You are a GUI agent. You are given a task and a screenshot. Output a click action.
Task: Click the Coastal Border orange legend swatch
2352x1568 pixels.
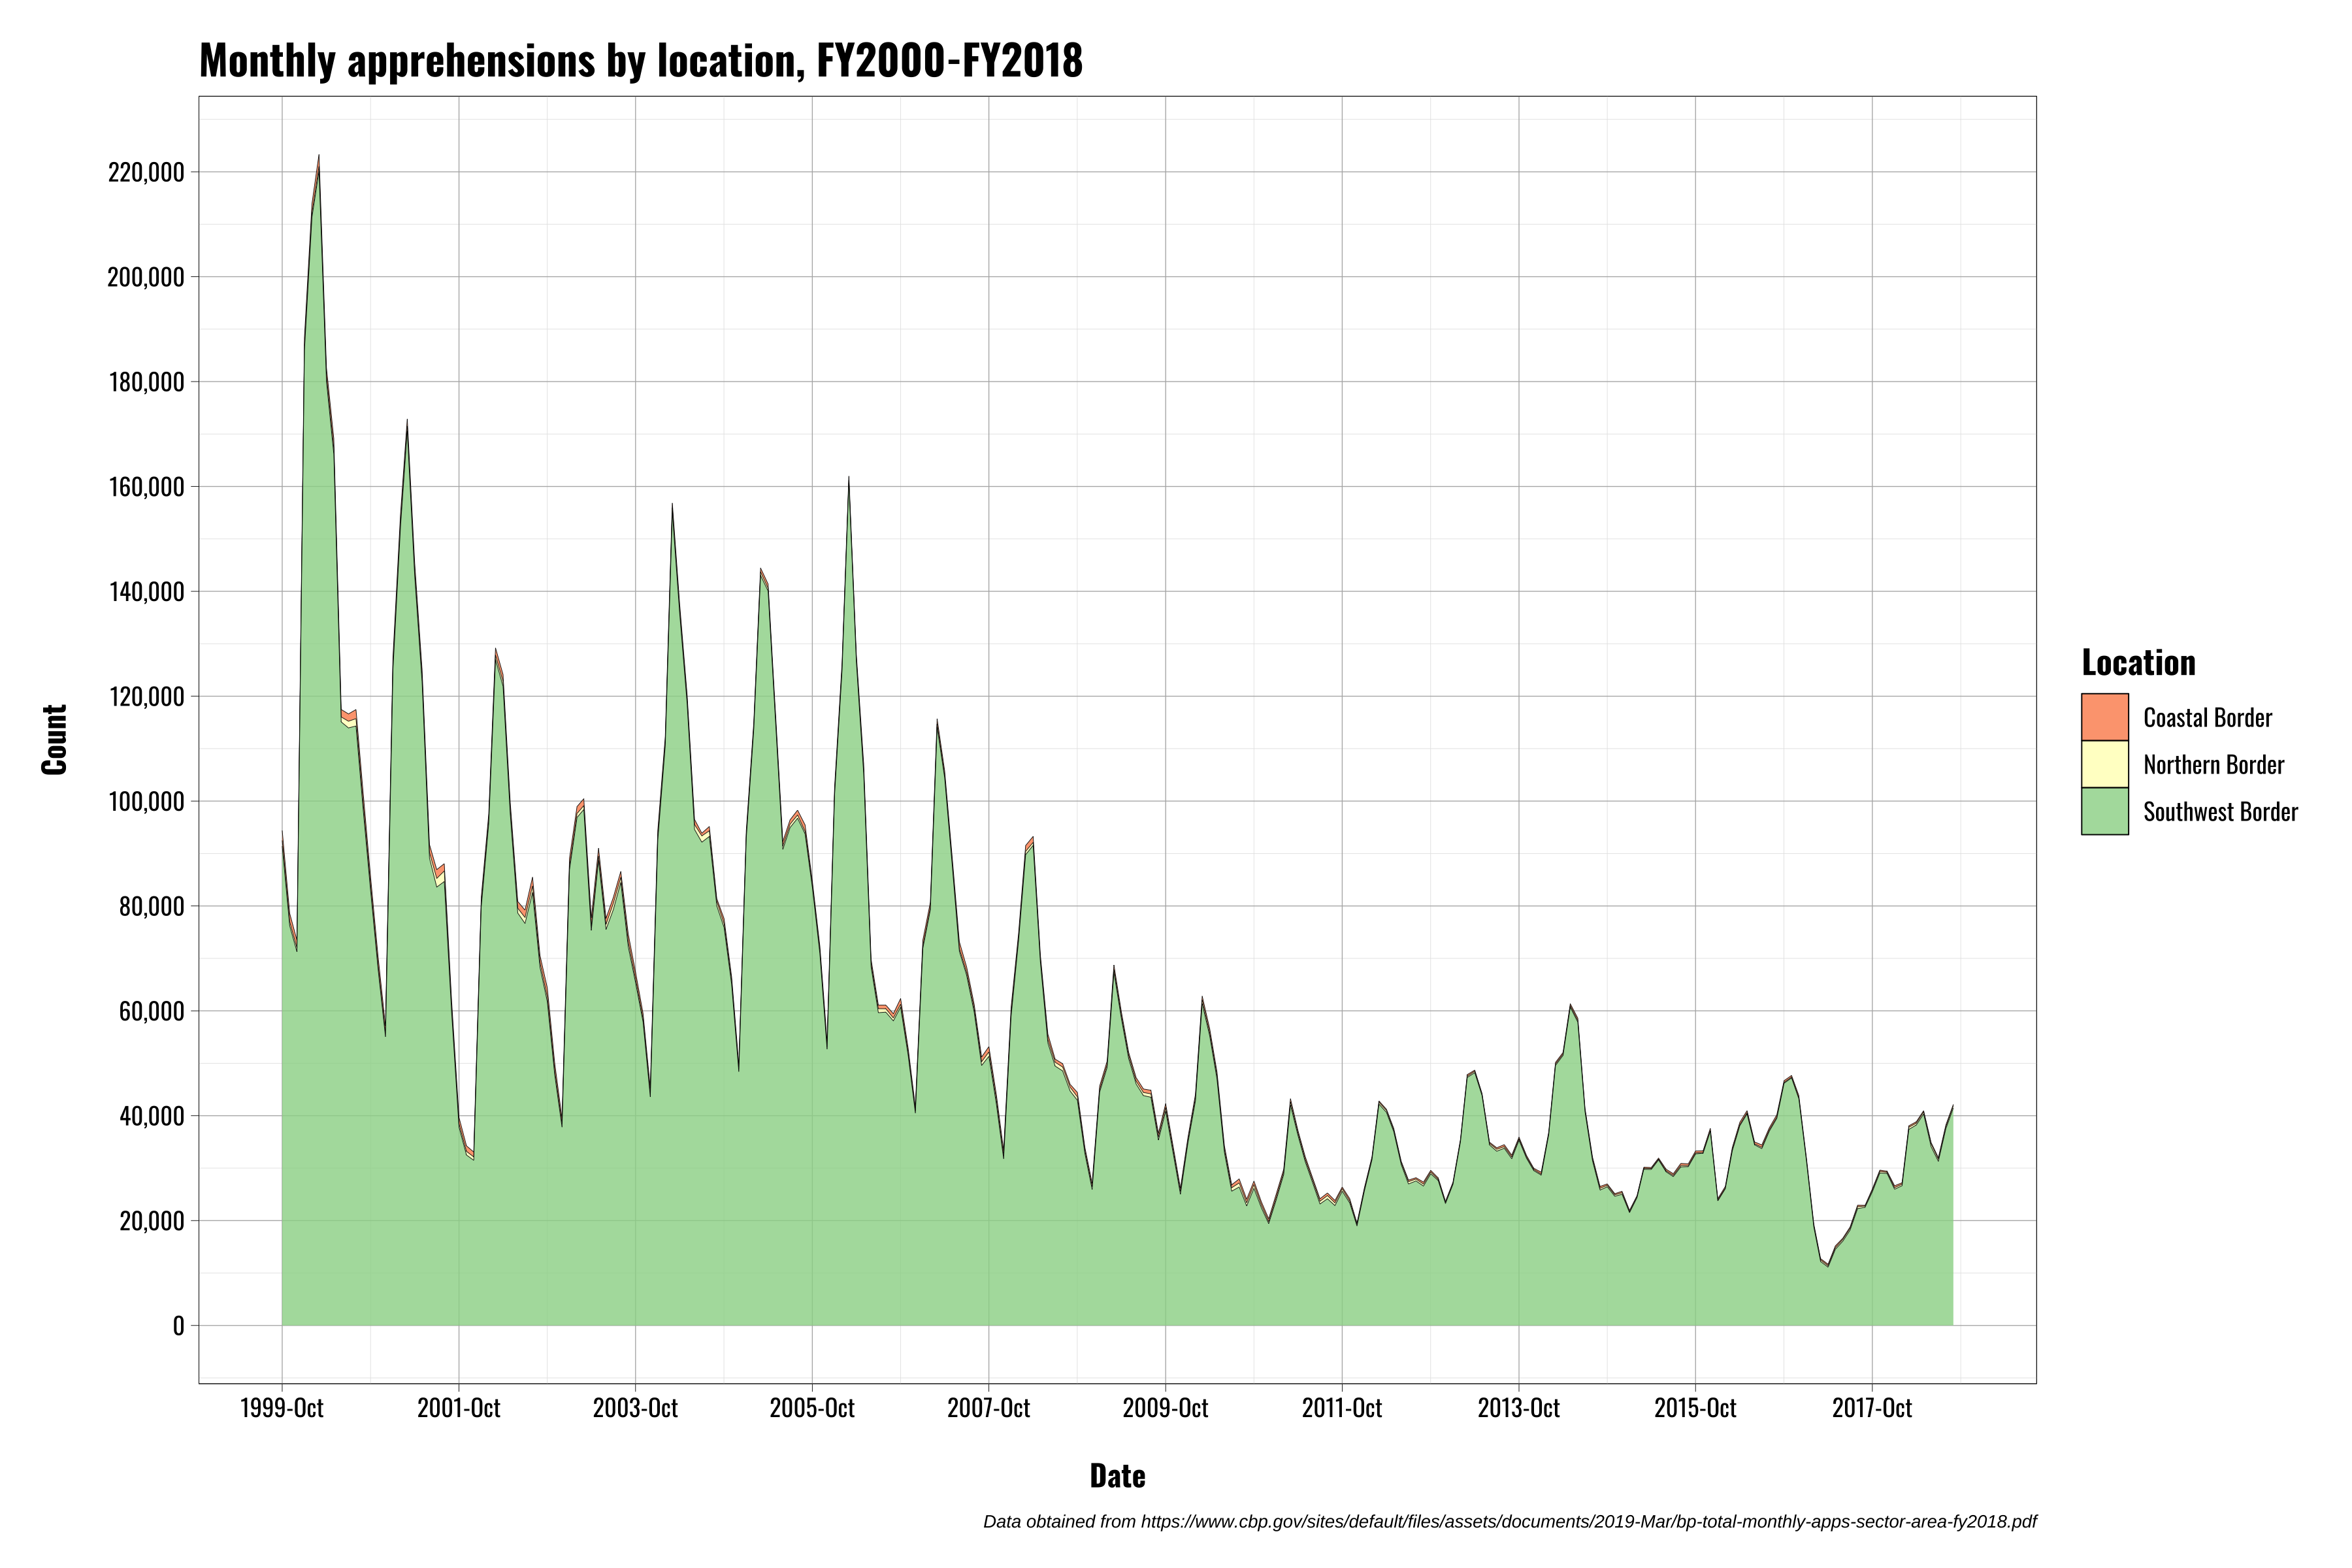2104,717
